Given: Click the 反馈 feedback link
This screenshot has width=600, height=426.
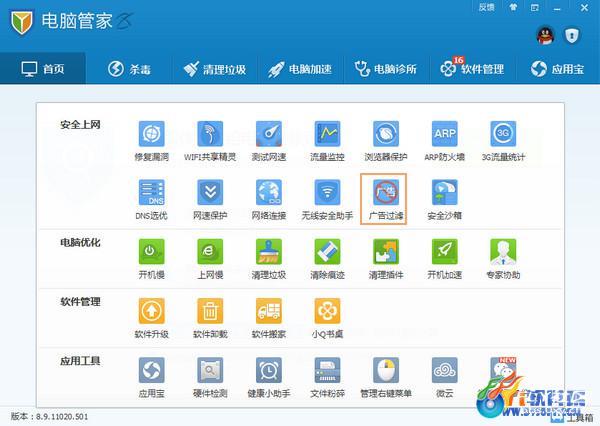Looking at the screenshot, I should [486, 7].
